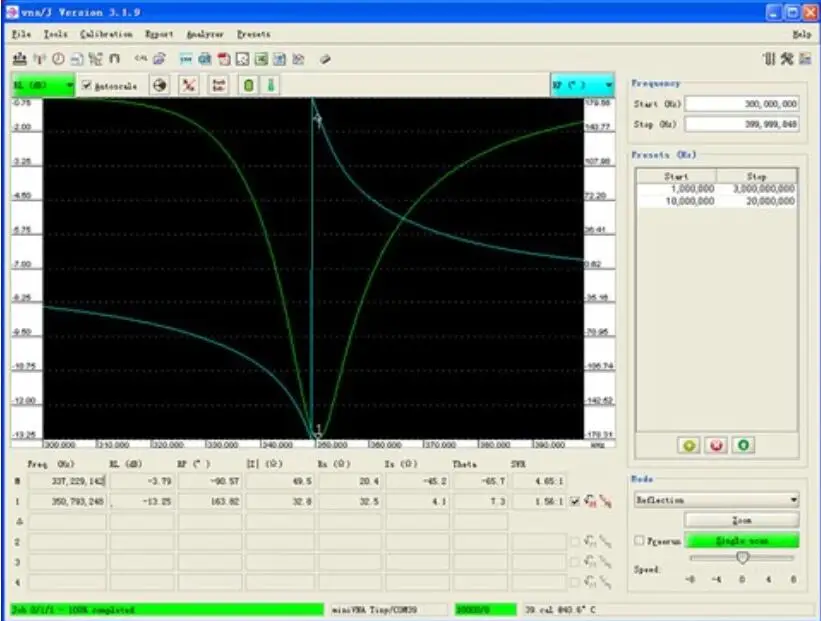
Task: Click the Speed slider handle
Action: (x=742, y=558)
